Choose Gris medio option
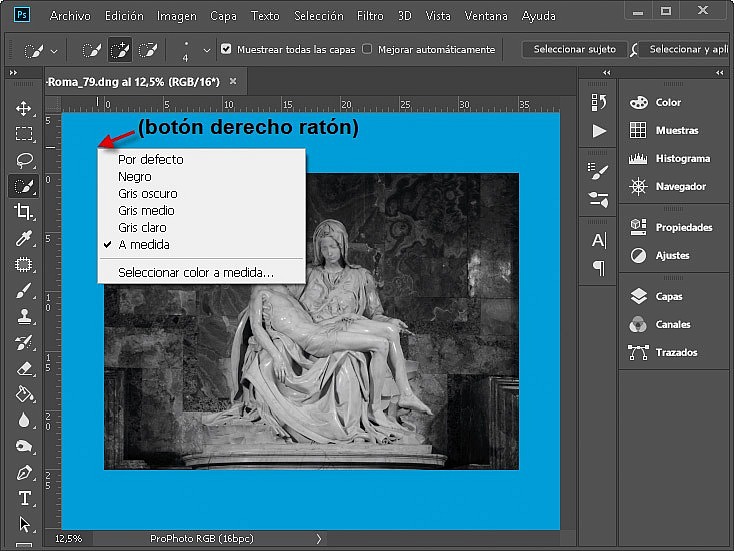This screenshot has height=551, width=734. pos(201,210)
